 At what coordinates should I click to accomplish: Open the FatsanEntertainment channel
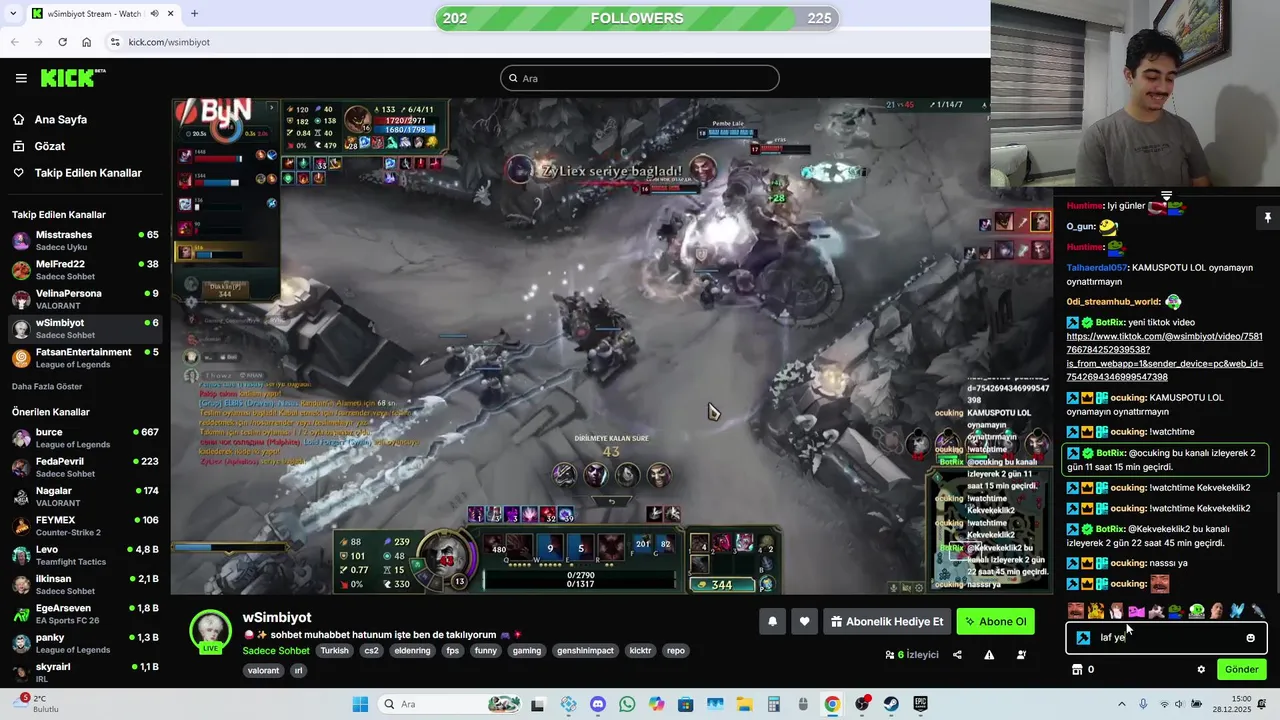[x=85, y=358]
